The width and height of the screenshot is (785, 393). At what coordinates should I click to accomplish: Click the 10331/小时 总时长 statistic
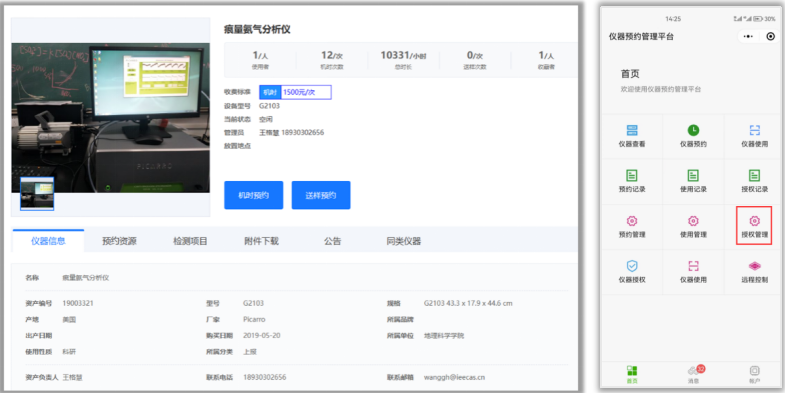(x=404, y=60)
